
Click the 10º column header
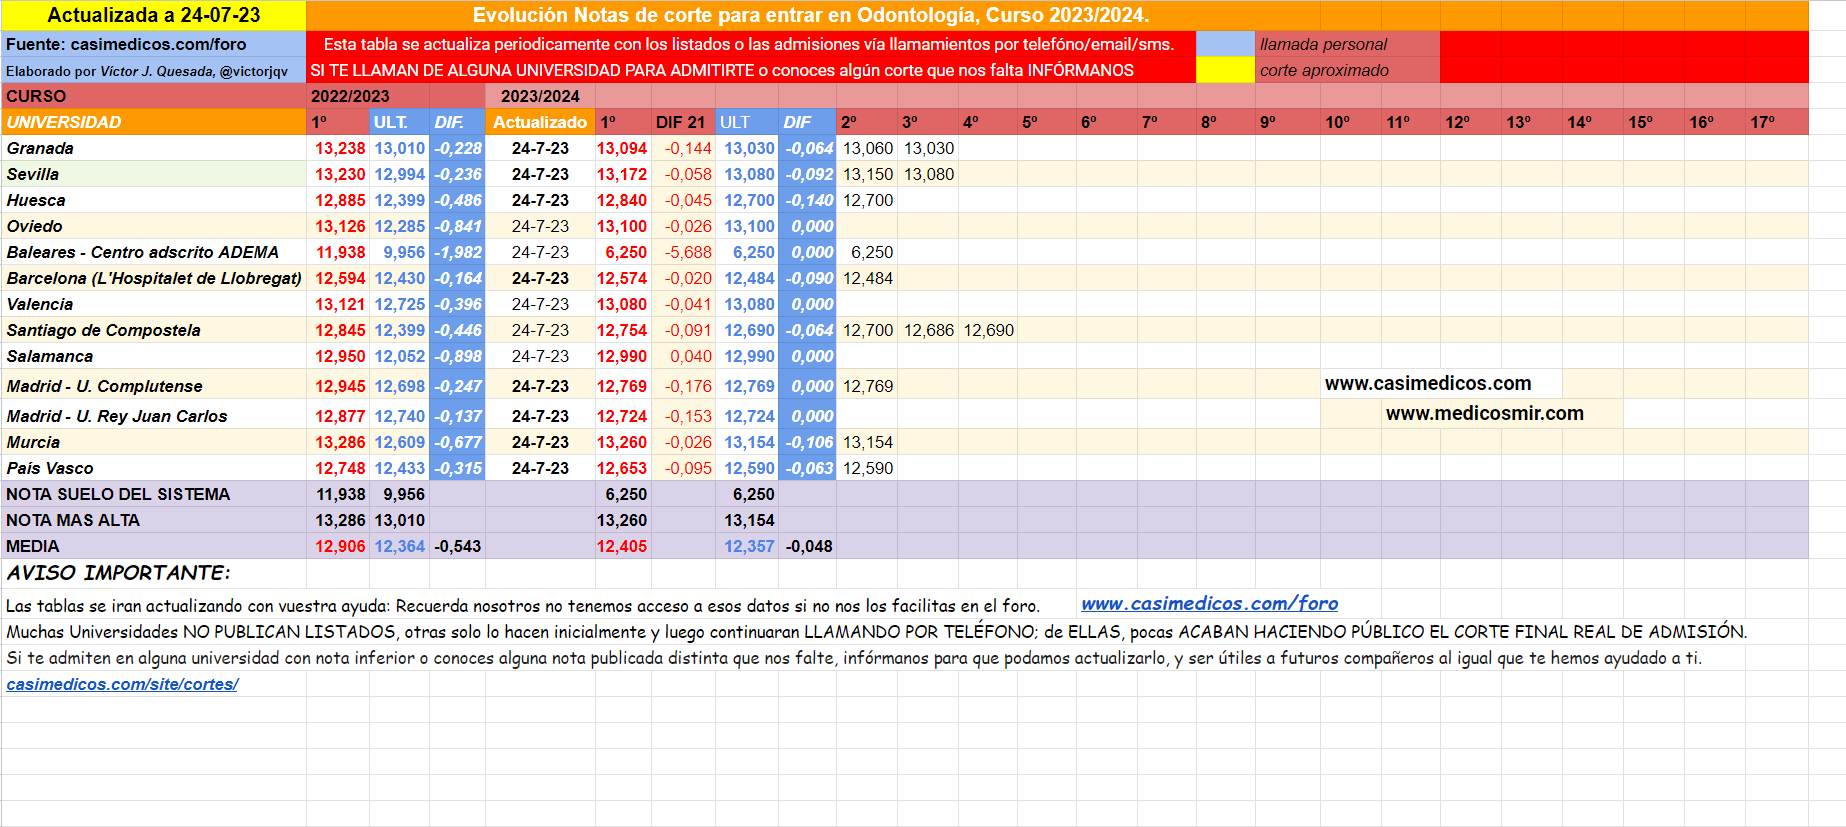click(1350, 122)
